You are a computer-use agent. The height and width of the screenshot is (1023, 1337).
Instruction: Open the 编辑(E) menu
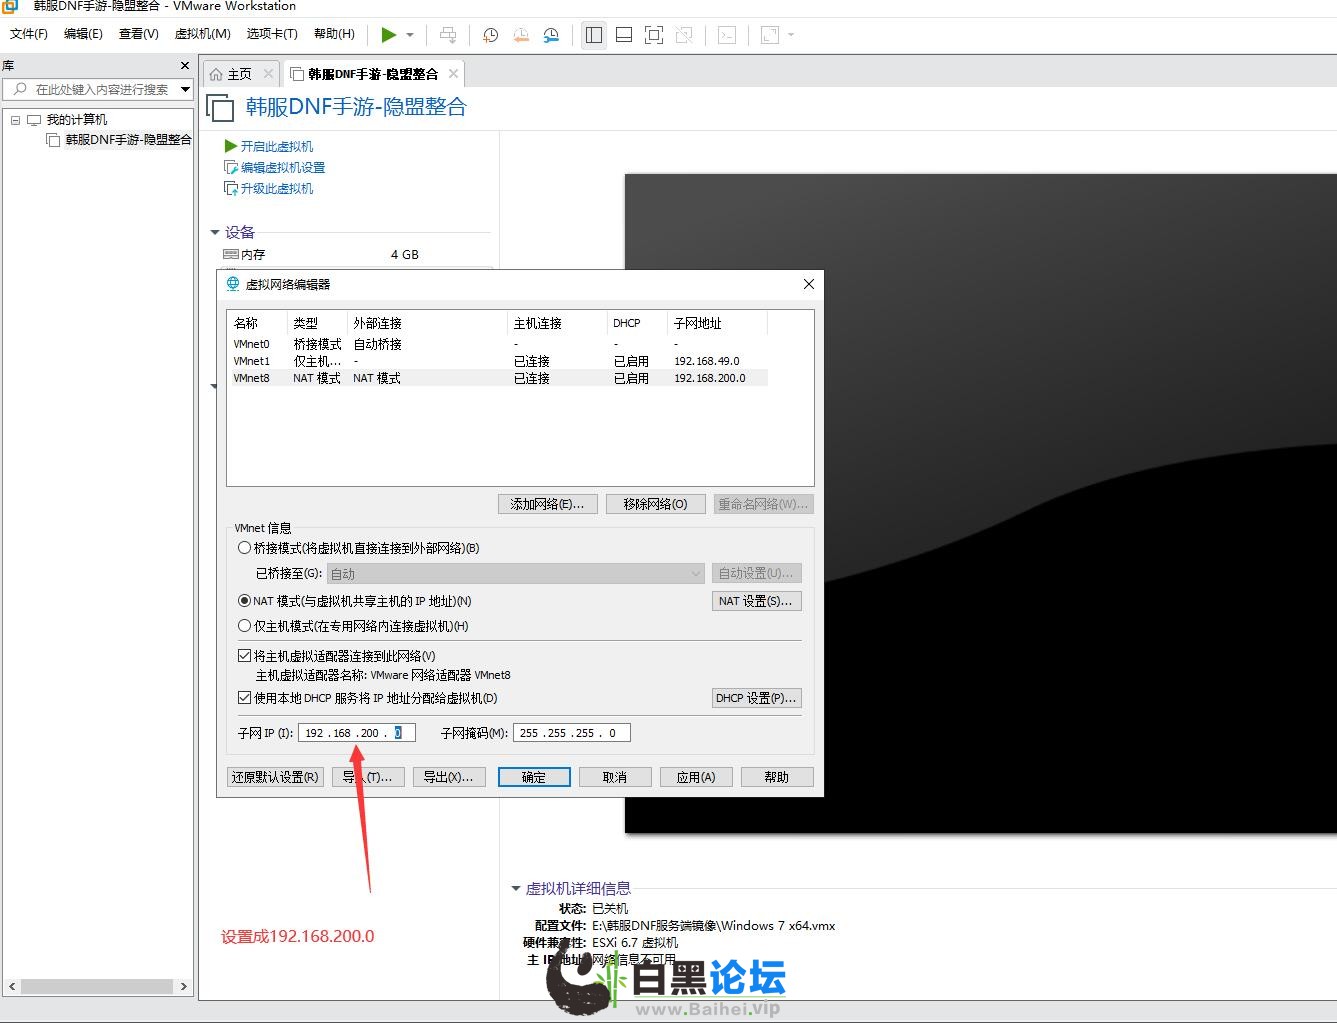coord(83,34)
